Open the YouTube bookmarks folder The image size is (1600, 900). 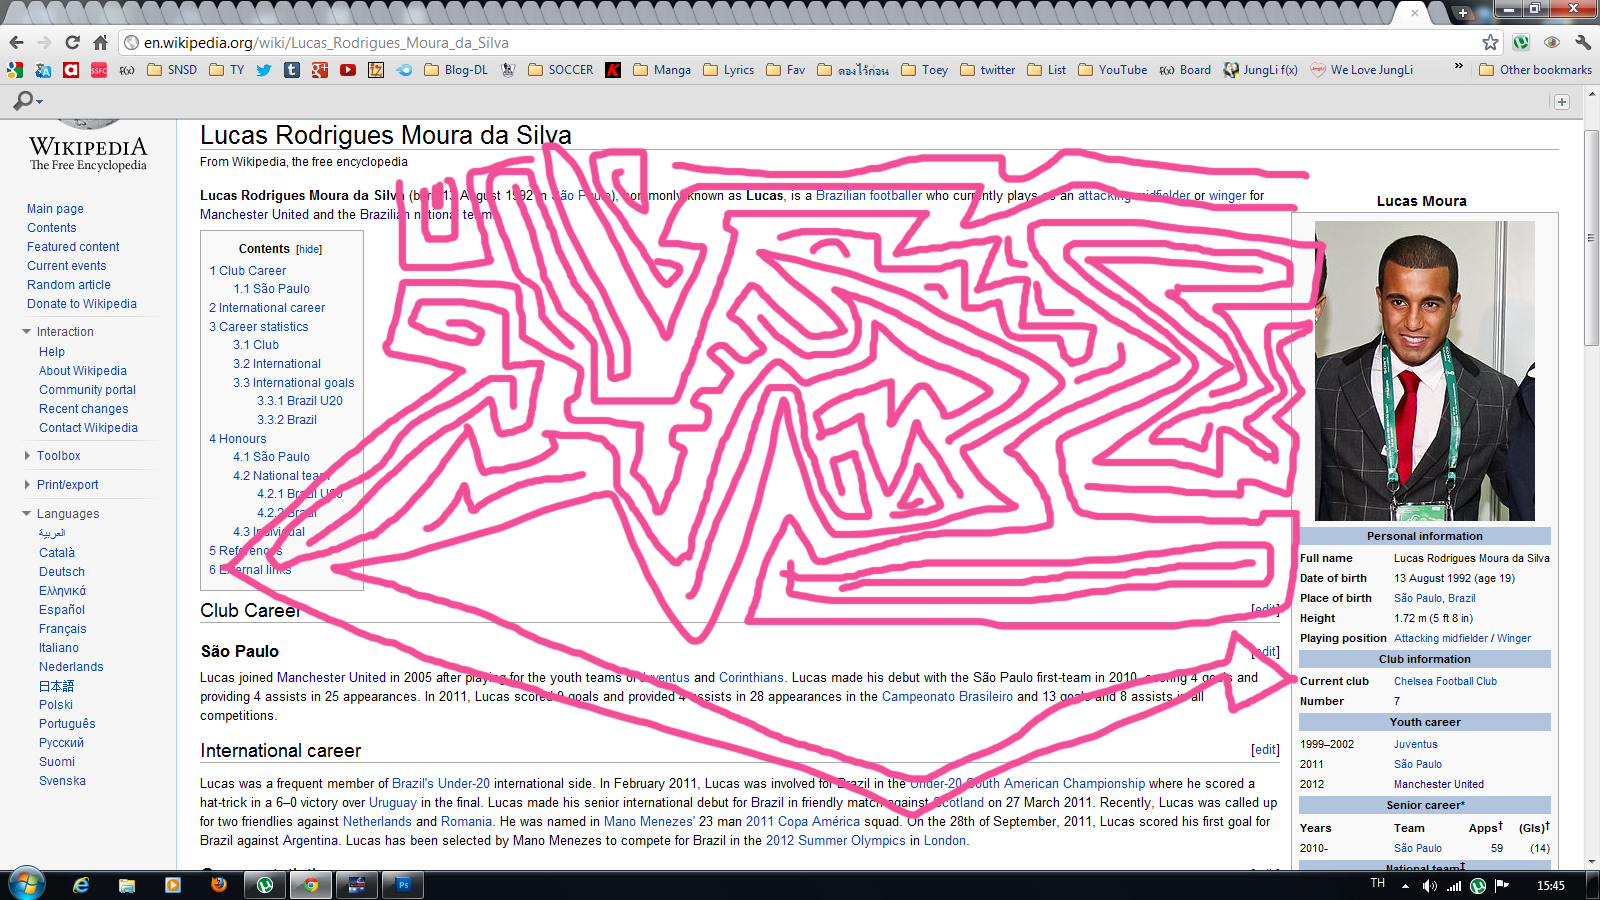pos(1113,70)
